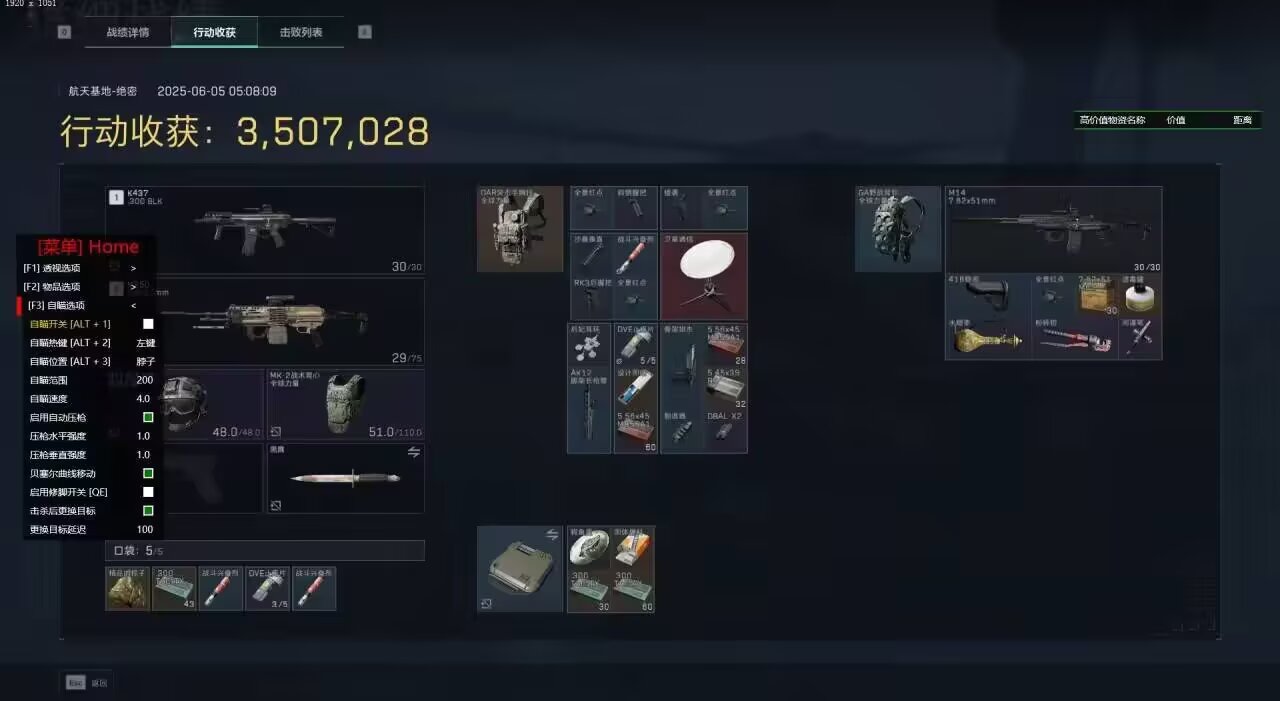Select the green safe box container
The image size is (1280, 701).
tap(520, 568)
